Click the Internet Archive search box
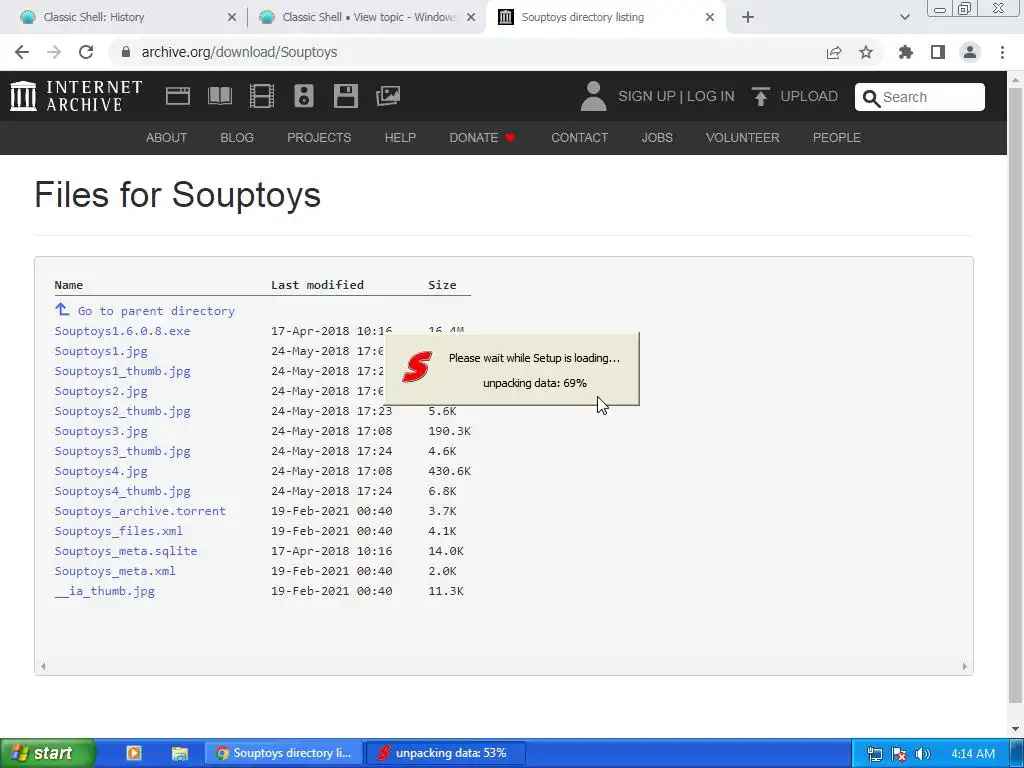The height and width of the screenshot is (768, 1024). [x=920, y=97]
